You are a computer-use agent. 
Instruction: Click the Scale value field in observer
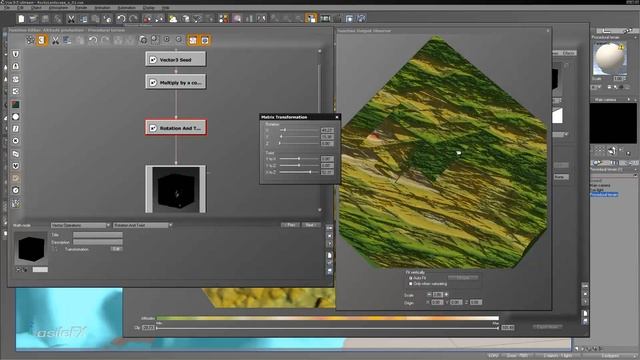point(438,295)
